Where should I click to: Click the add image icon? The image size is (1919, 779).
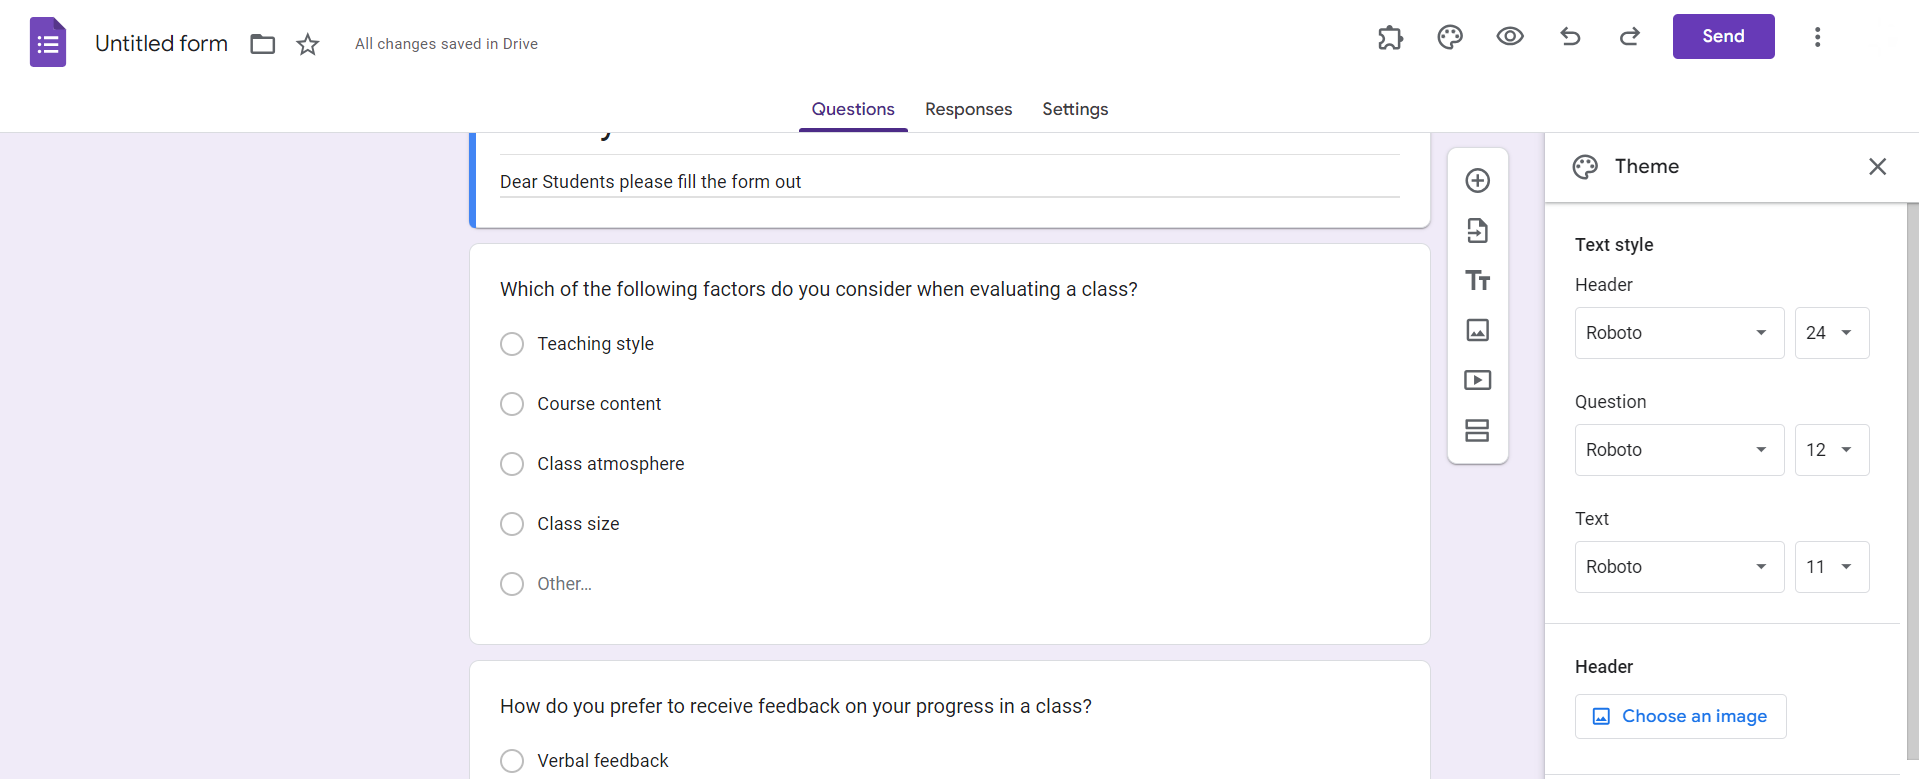1477,330
